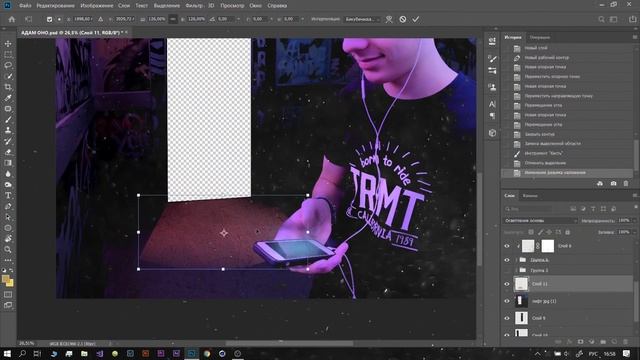Hide the Слой 9 layer
This screenshot has height=360, width=640.
(507, 318)
